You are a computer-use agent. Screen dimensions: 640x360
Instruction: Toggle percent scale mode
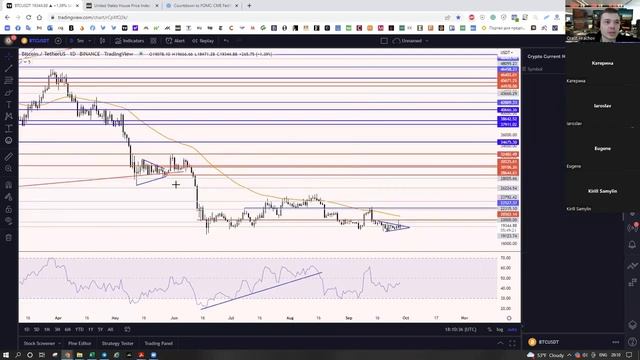(489, 329)
